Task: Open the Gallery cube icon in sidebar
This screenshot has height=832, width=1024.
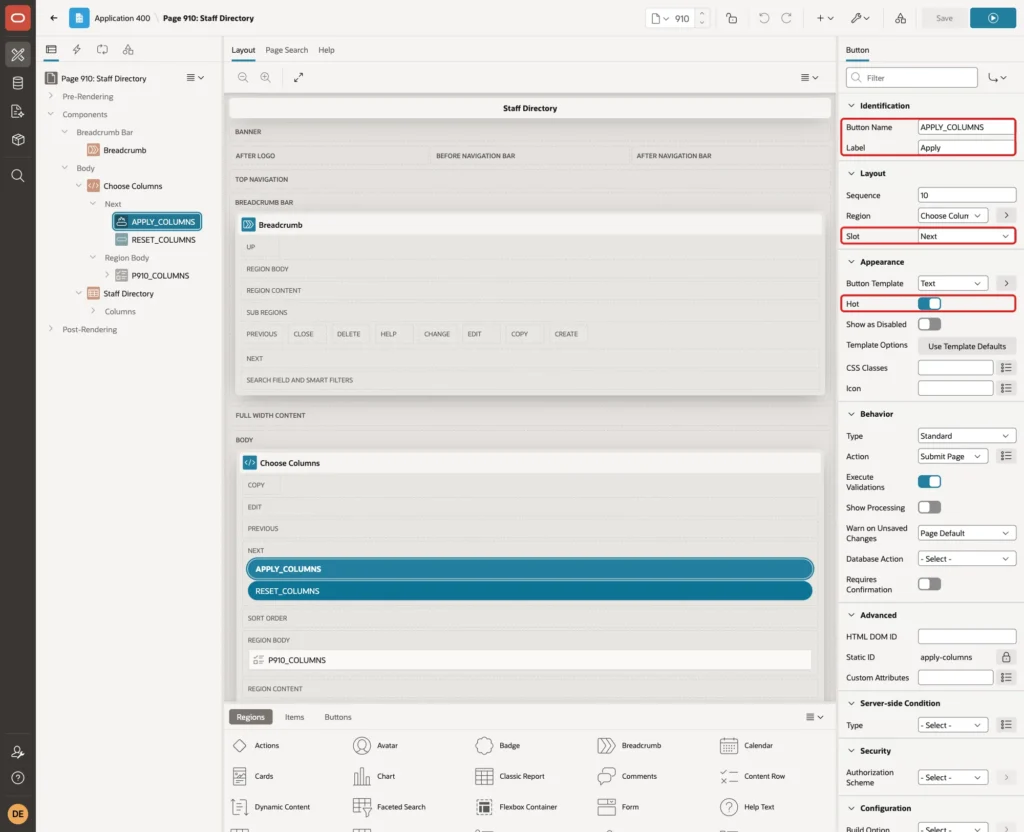Action: [x=18, y=139]
